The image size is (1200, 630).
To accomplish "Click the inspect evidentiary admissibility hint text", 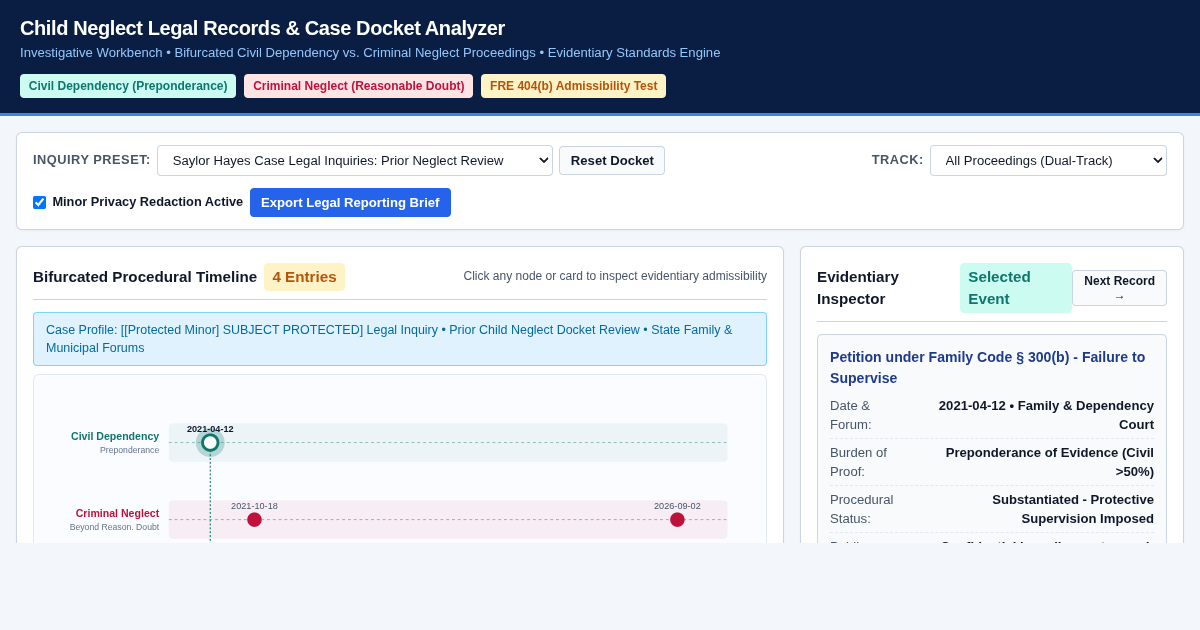I will [x=615, y=276].
